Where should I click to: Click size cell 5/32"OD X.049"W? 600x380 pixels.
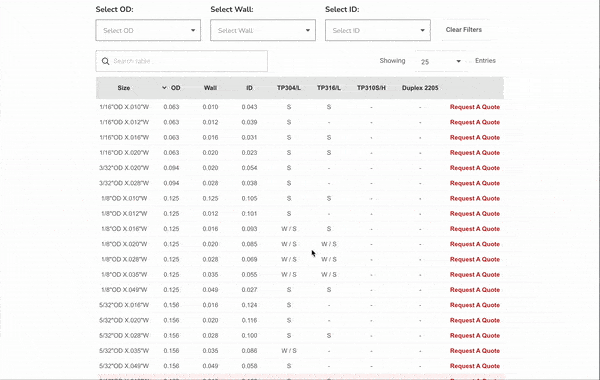tap(124, 366)
